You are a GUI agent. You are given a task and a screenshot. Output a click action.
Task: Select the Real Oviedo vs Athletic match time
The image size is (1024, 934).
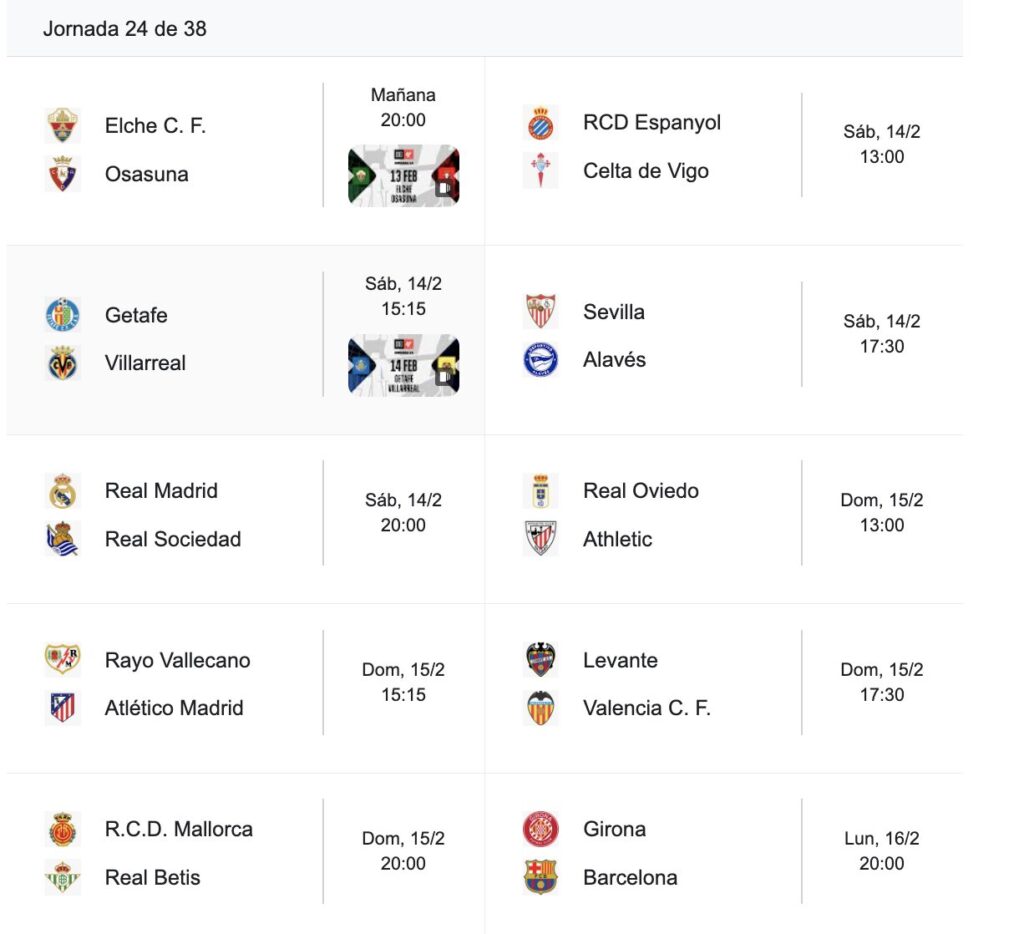[x=881, y=512]
